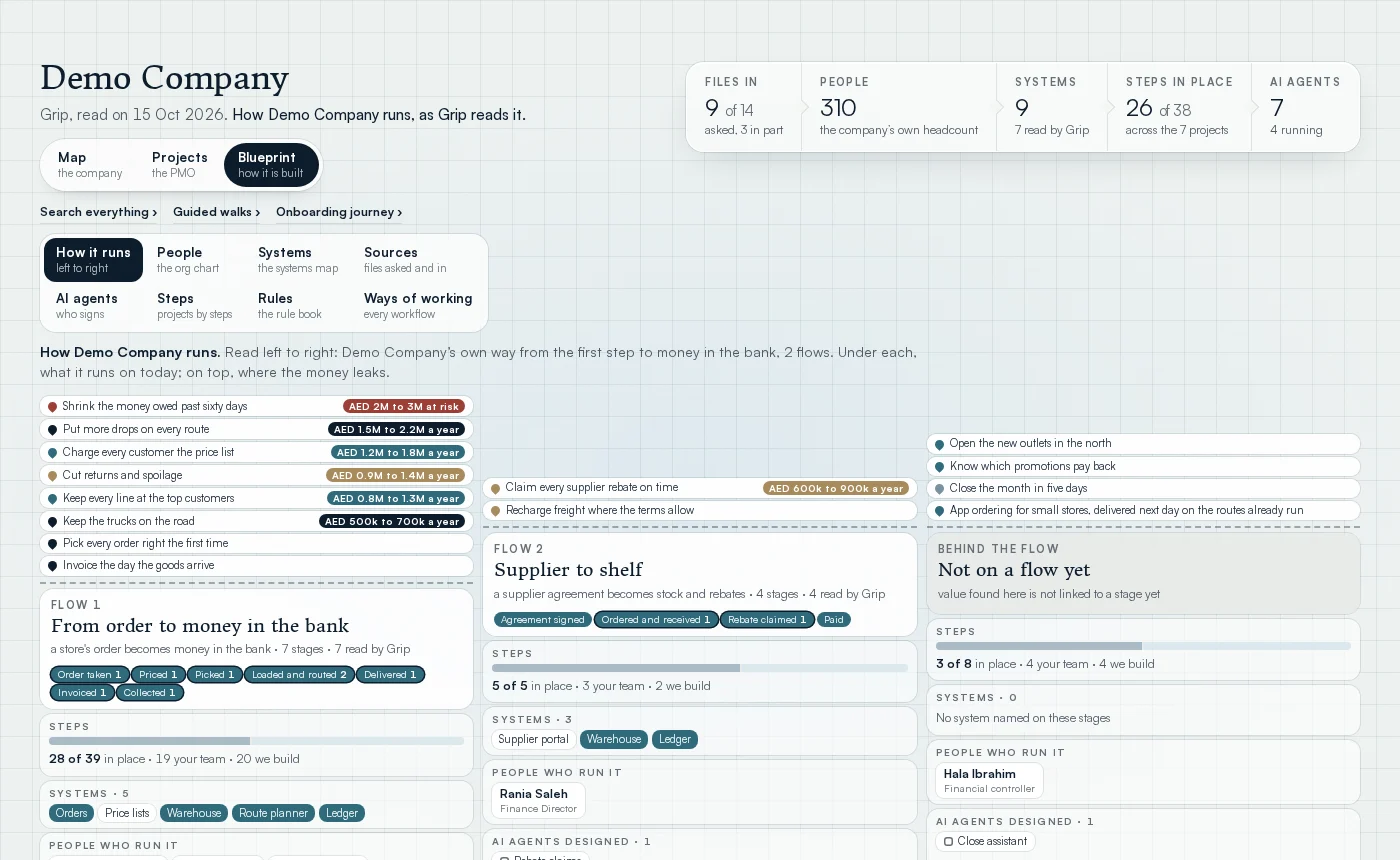1400x860 pixels.
Task: Switch to the Steps view
Action: coord(194,306)
